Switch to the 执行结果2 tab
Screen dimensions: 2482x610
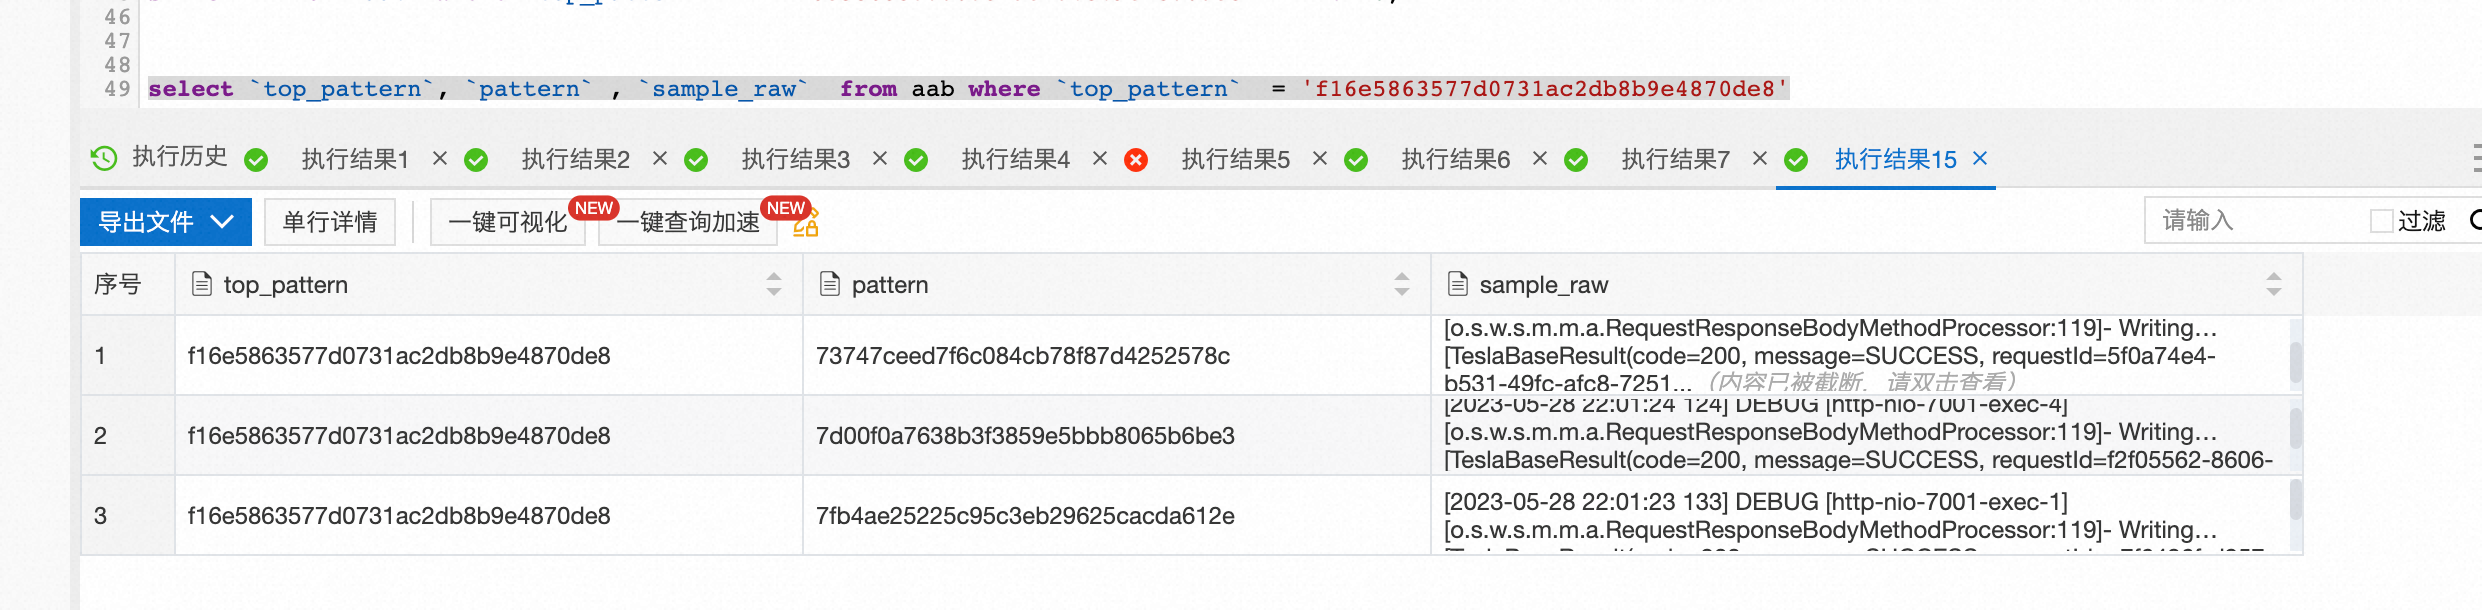coord(576,159)
